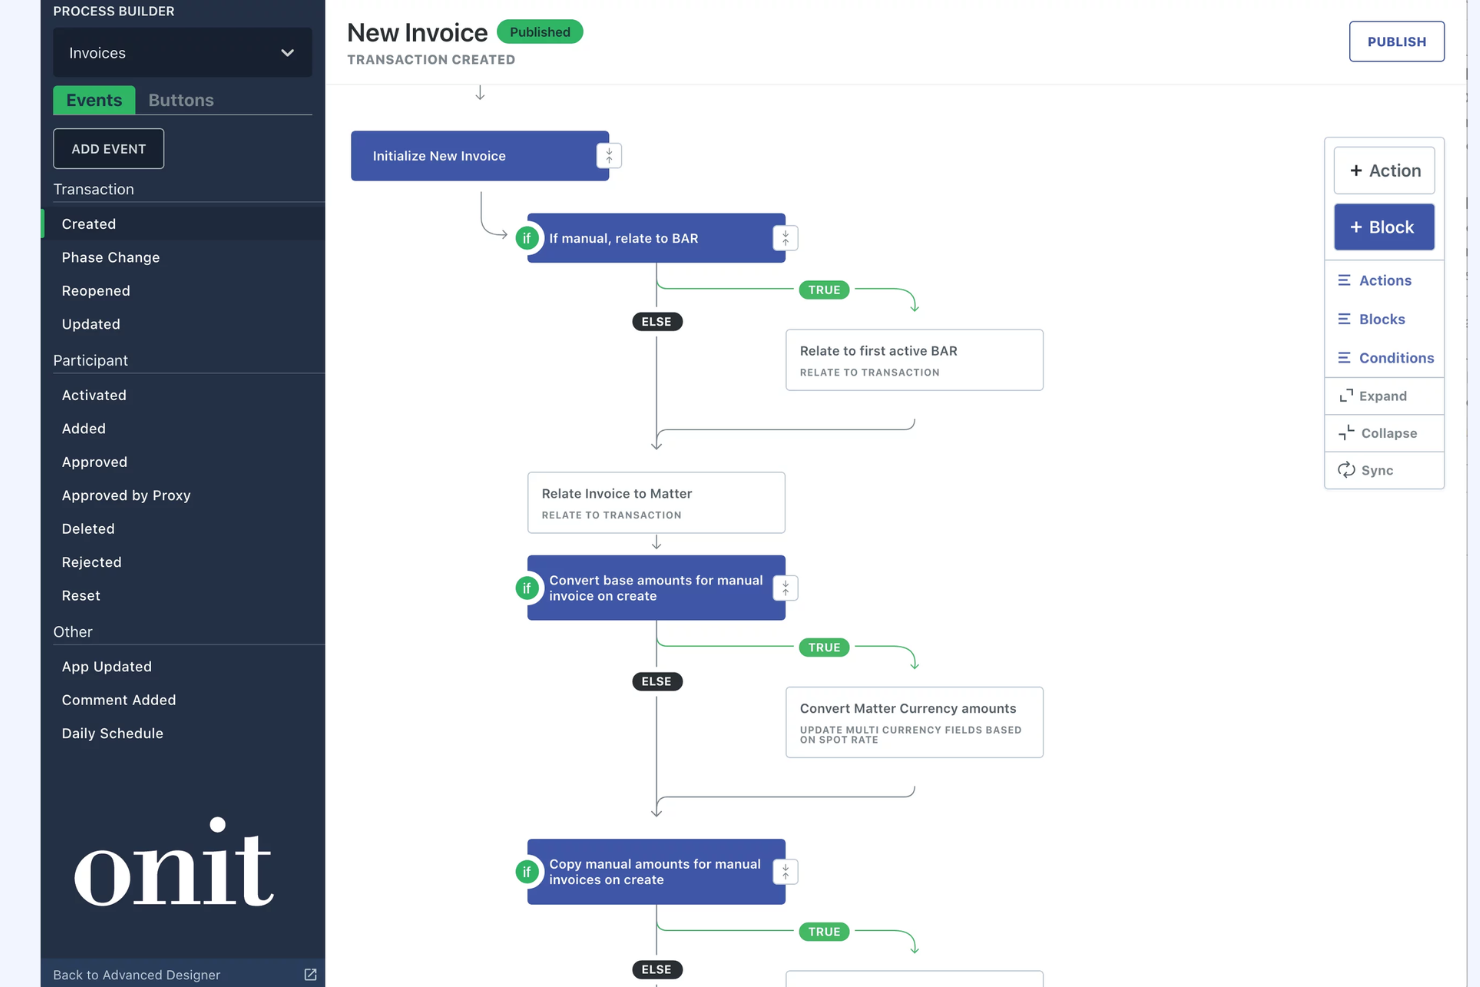This screenshot has width=1480, height=987.
Task: Toggle the if badge on Convert base amounts node
Action: coord(527,588)
